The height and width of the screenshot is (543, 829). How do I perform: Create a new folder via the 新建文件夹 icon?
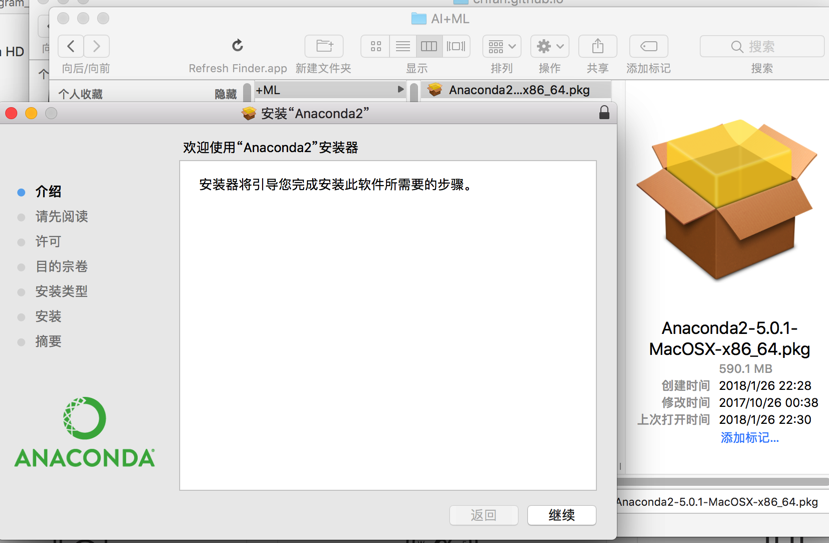tap(324, 47)
